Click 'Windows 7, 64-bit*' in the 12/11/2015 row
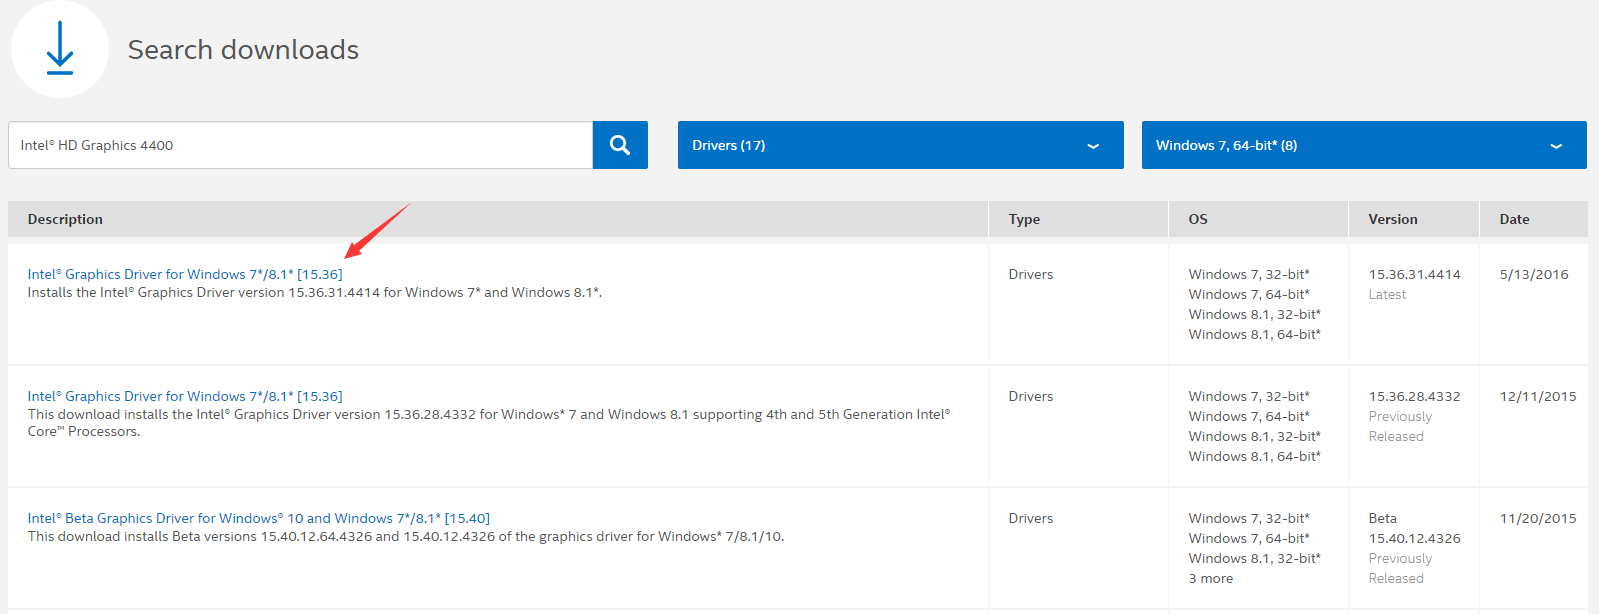The height and width of the screenshot is (614, 1599). pos(1249,416)
